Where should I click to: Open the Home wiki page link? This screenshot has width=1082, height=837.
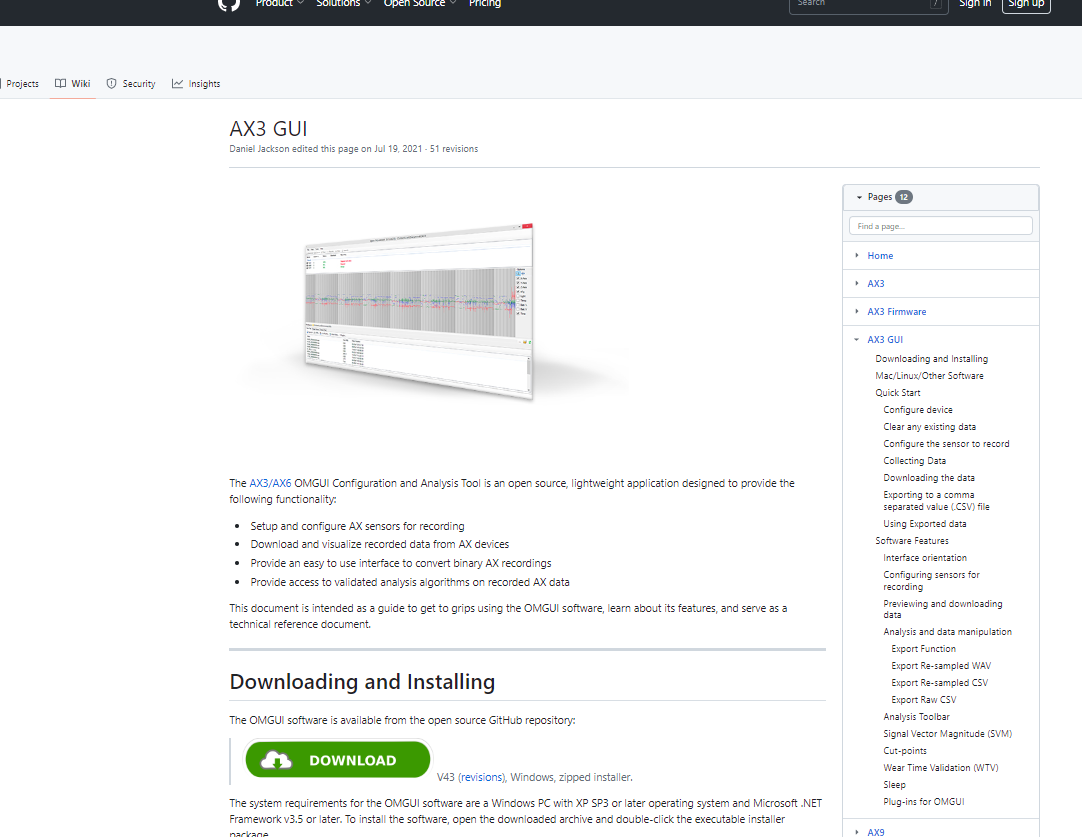click(880, 256)
